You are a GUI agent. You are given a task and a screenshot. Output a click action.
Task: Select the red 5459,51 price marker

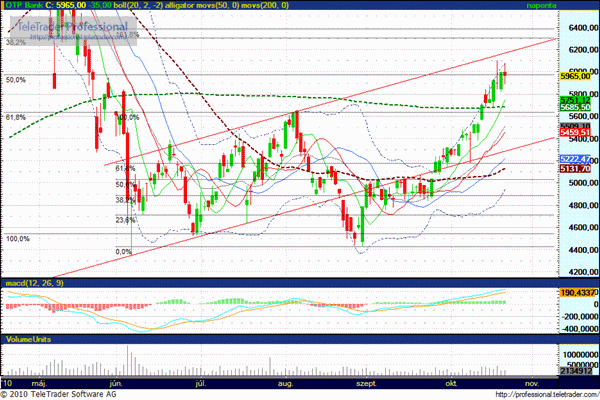pos(576,132)
